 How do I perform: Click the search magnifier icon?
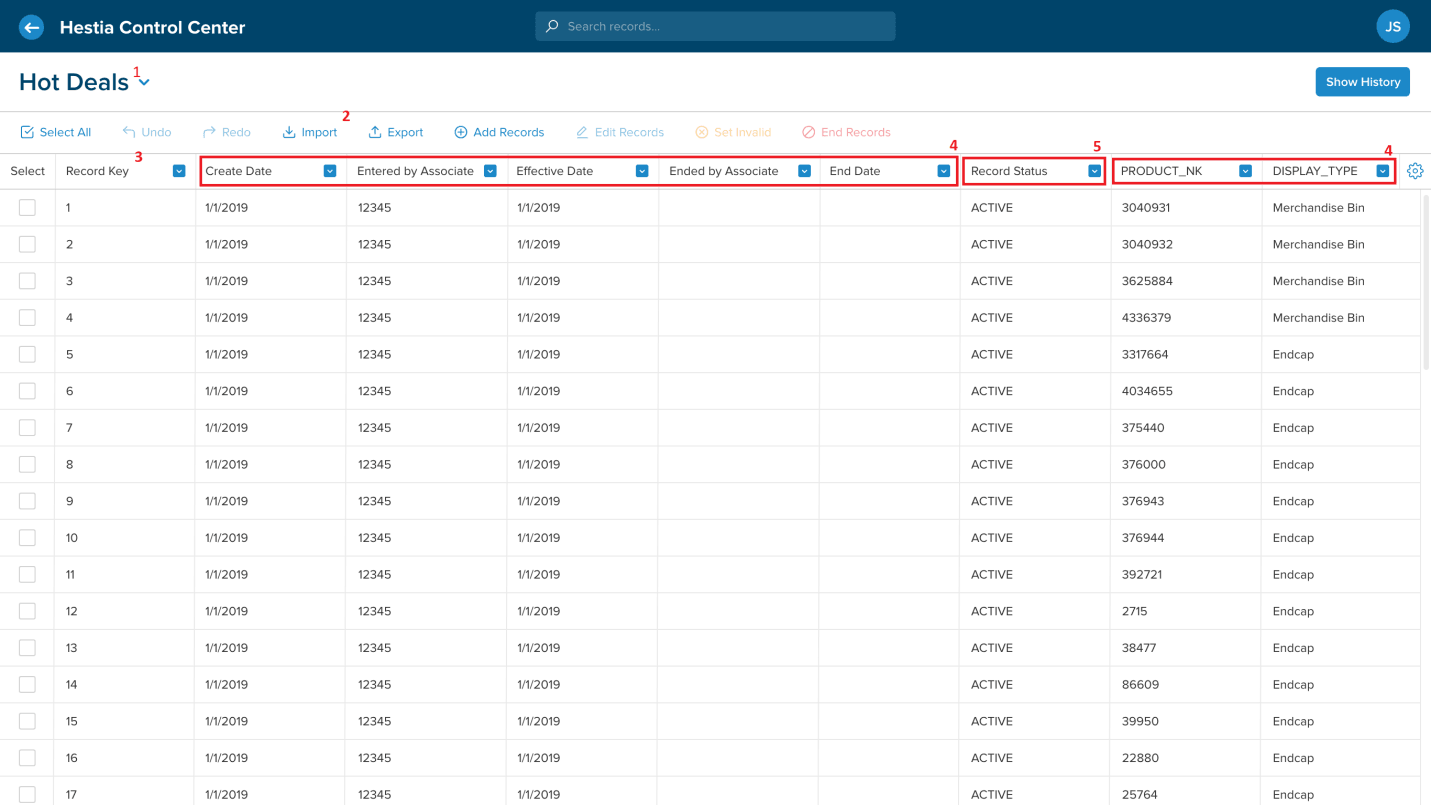(x=552, y=27)
